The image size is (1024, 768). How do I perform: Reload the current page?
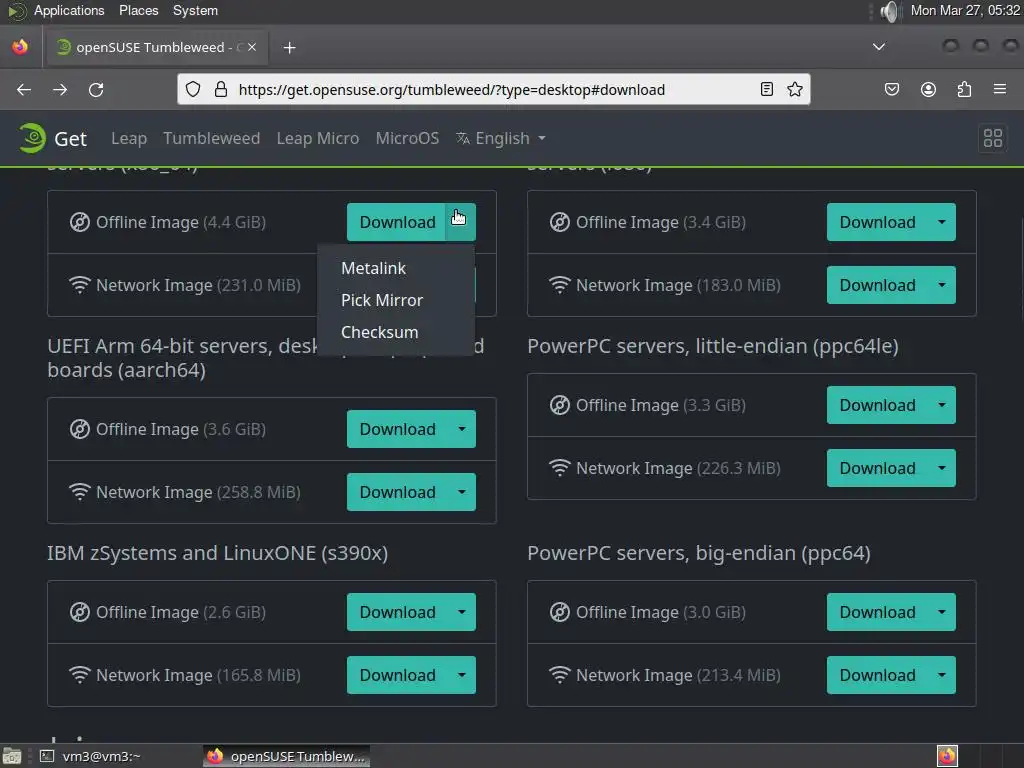96,89
